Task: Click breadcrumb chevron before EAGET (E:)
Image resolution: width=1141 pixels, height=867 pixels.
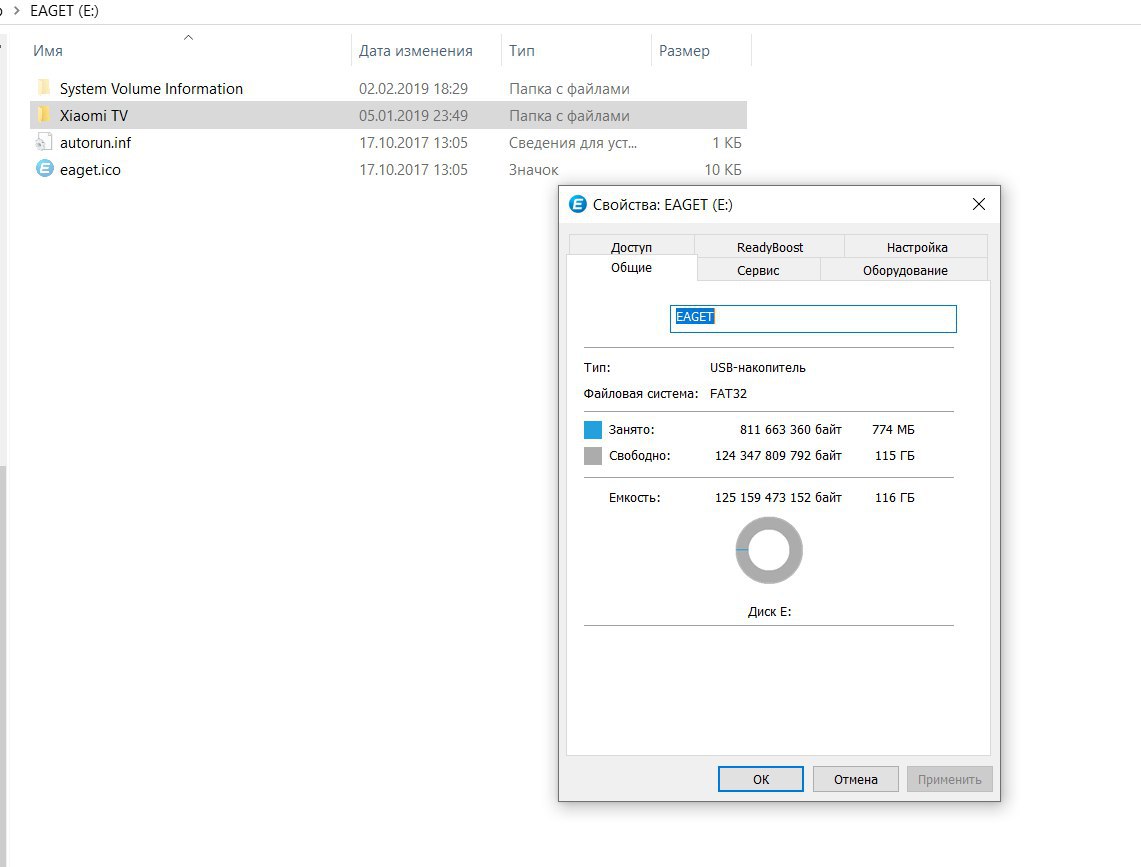Action: [17, 11]
